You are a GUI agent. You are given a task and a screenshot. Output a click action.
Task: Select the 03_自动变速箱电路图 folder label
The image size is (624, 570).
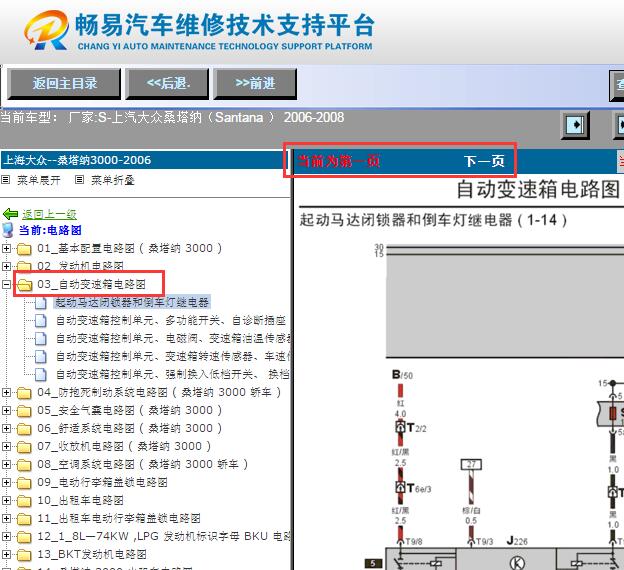92,284
